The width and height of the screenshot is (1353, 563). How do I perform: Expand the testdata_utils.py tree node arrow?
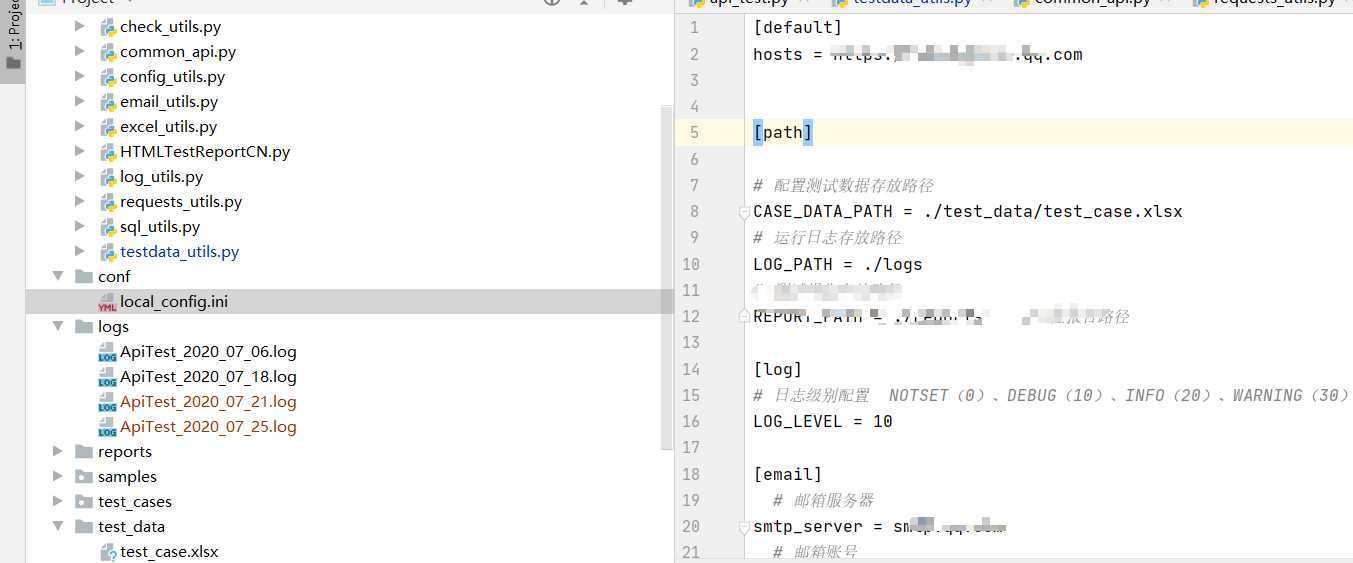[80, 251]
